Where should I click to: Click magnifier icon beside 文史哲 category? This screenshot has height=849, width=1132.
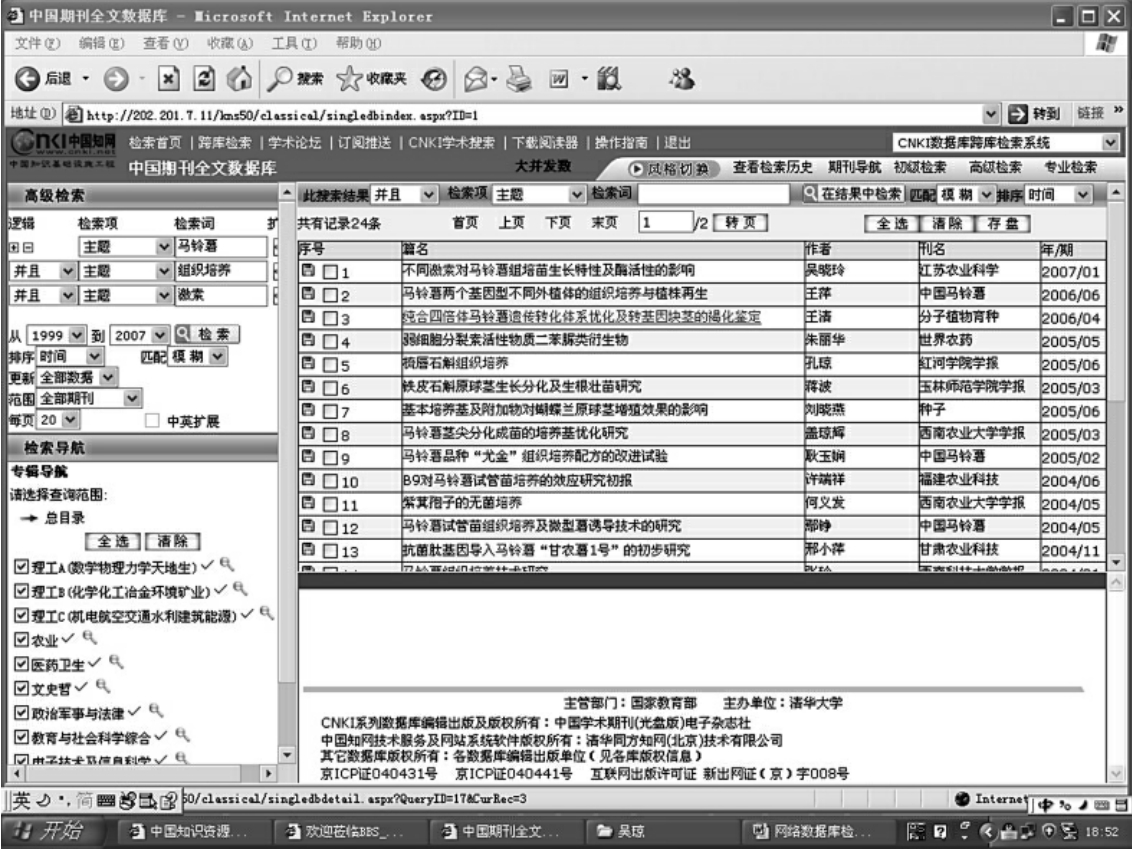point(103,686)
